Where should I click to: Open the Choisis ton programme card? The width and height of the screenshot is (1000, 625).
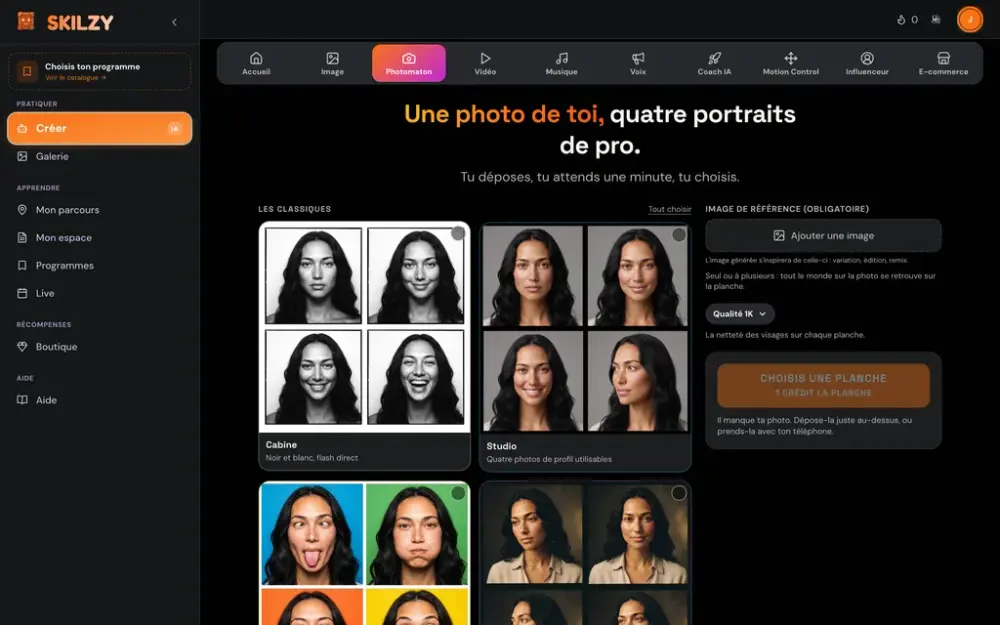[99, 71]
